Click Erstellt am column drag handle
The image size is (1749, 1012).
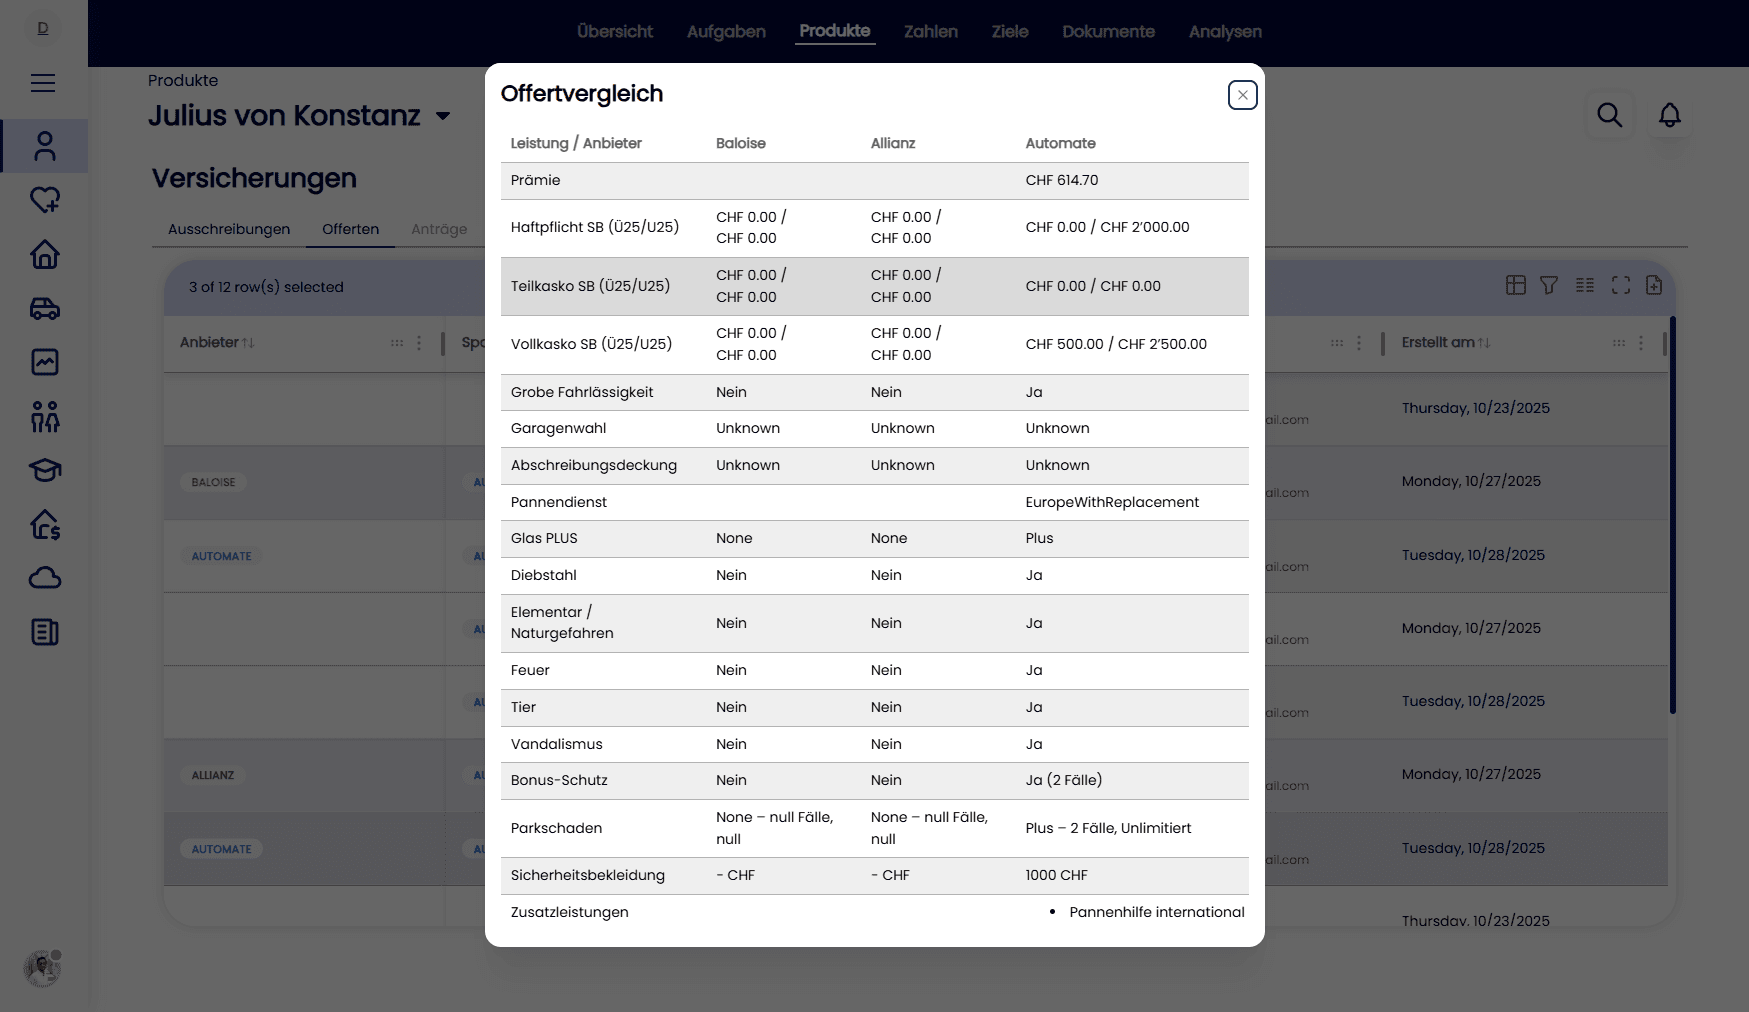[1619, 343]
